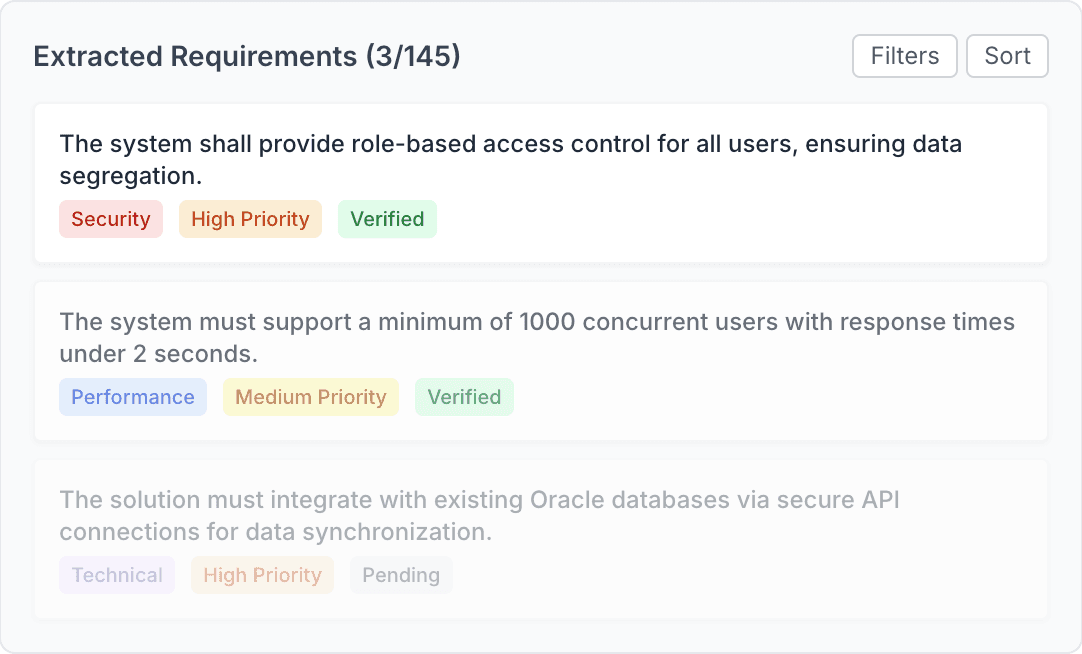This screenshot has height=654, width=1082.
Task: Select the Performance tag on the concurrent users requirement
Action: (x=133, y=396)
